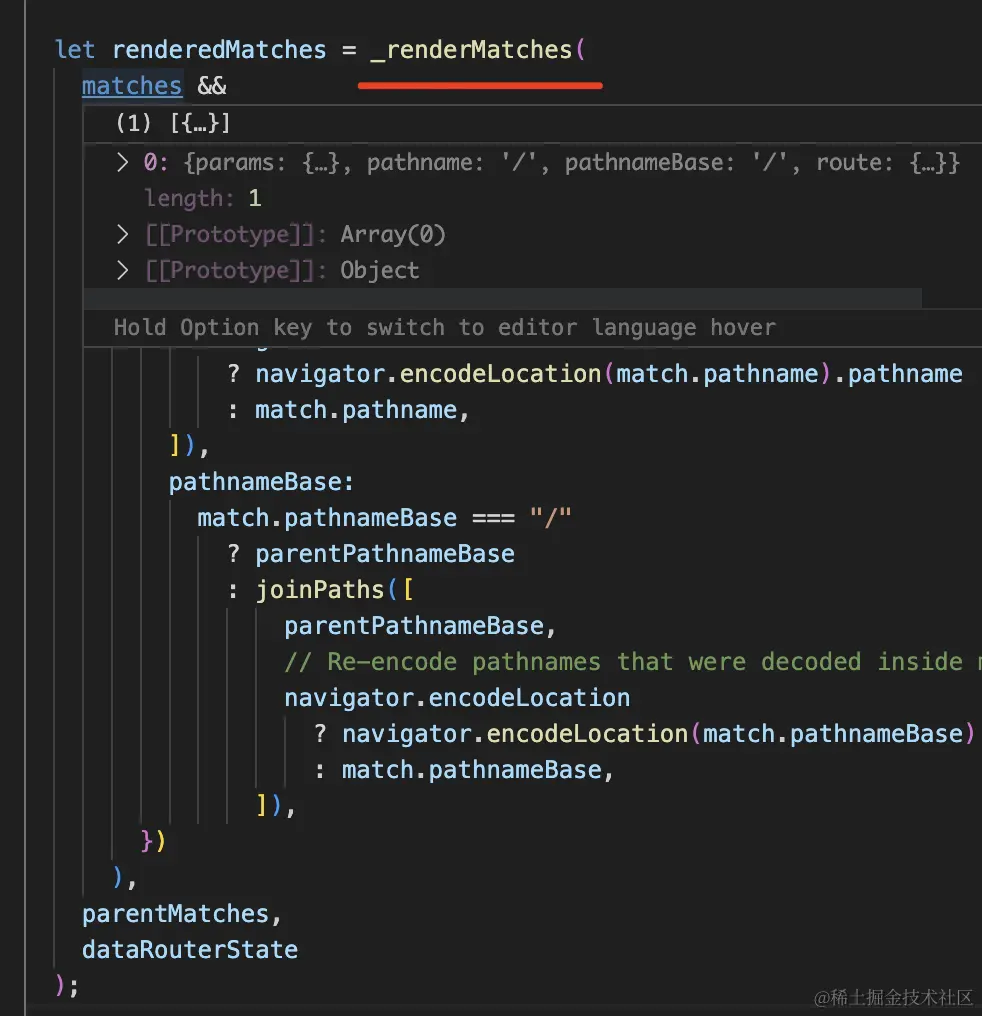Image resolution: width=982 pixels, height=1016 pixels.
Task: Expand the [[Prototype]]: Array(0) row
Action: point(122,234)
